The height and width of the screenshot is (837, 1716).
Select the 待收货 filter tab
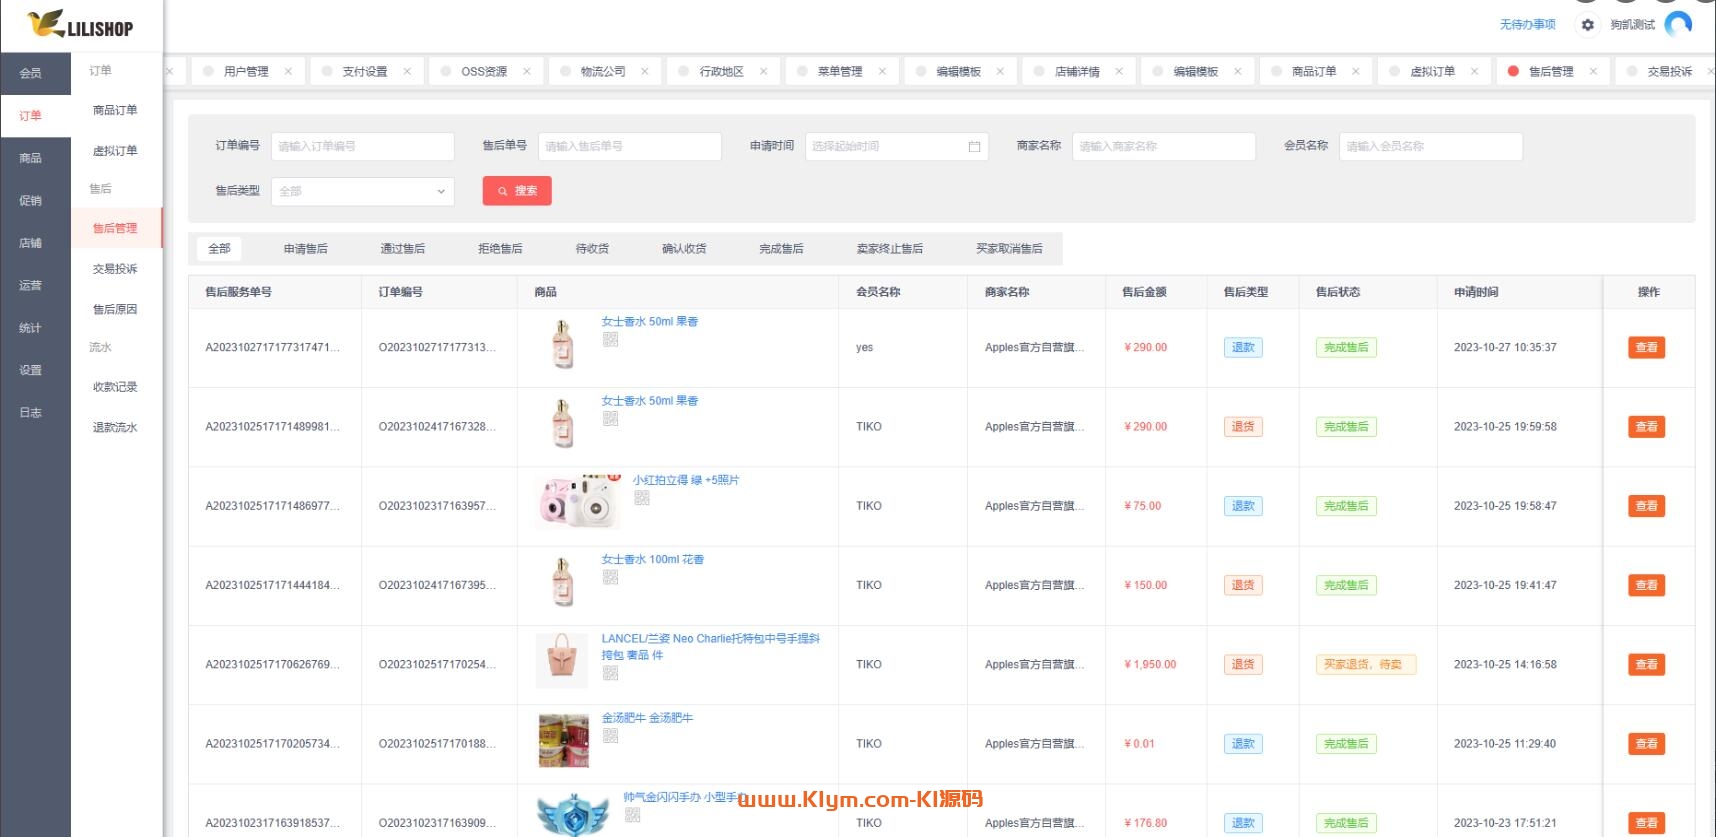pos(592,249)
